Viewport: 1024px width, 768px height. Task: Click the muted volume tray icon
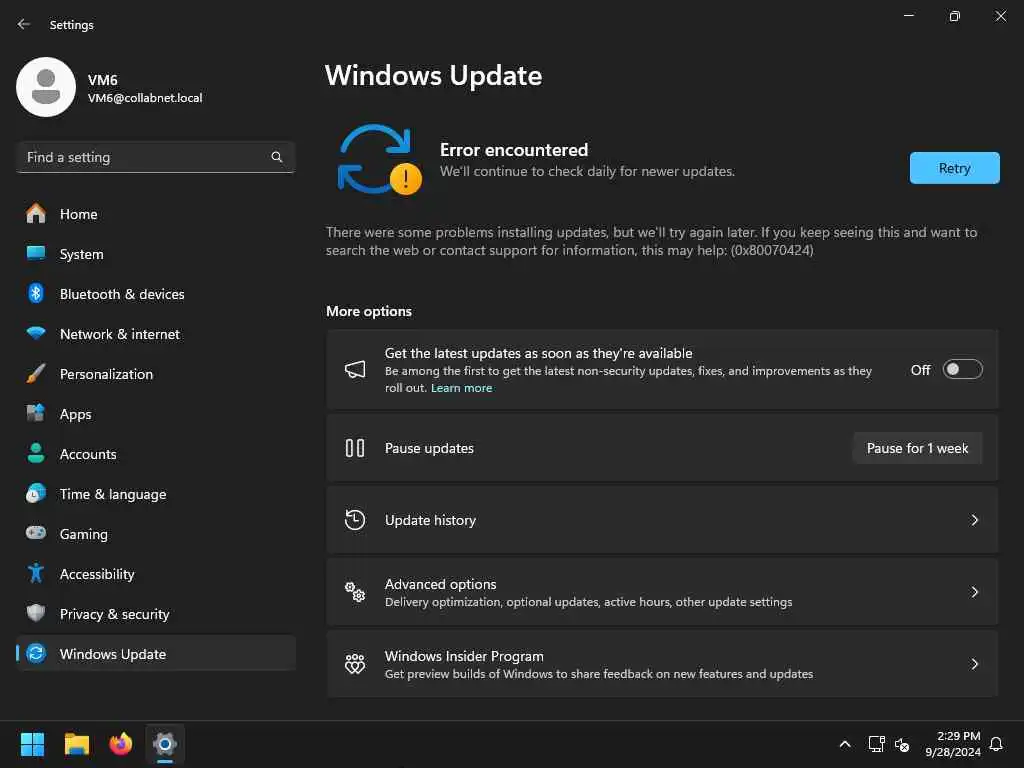point(902,744)
